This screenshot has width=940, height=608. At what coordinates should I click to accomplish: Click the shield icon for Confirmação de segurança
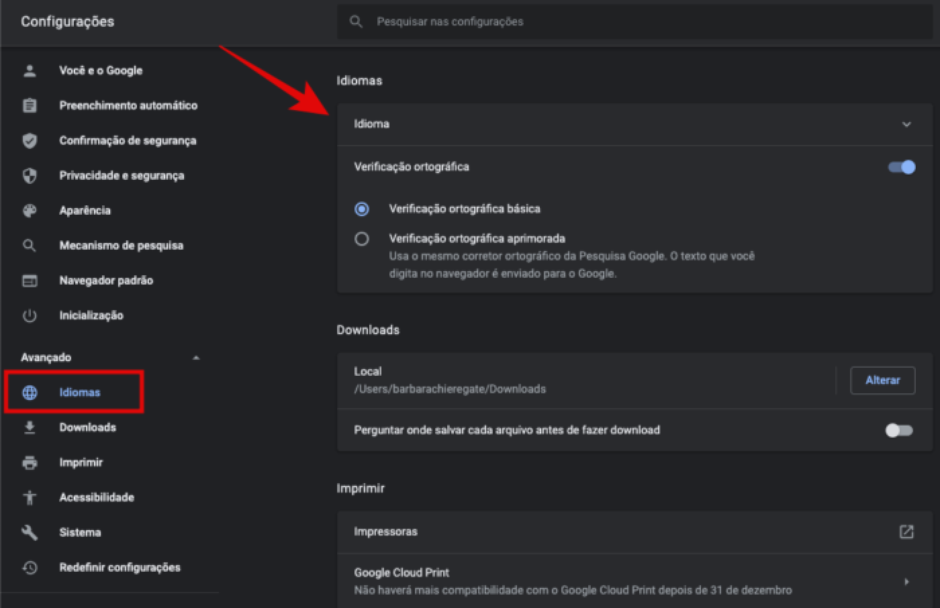click(30, 141)
